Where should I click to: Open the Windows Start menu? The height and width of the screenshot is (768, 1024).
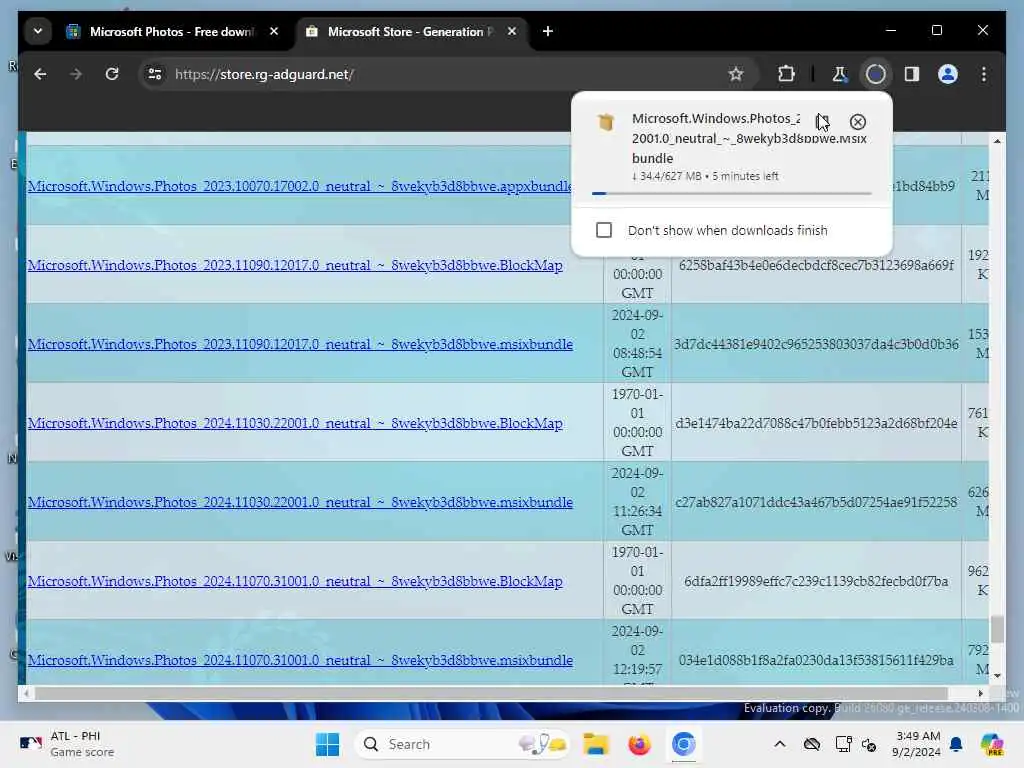pos(327,744)
